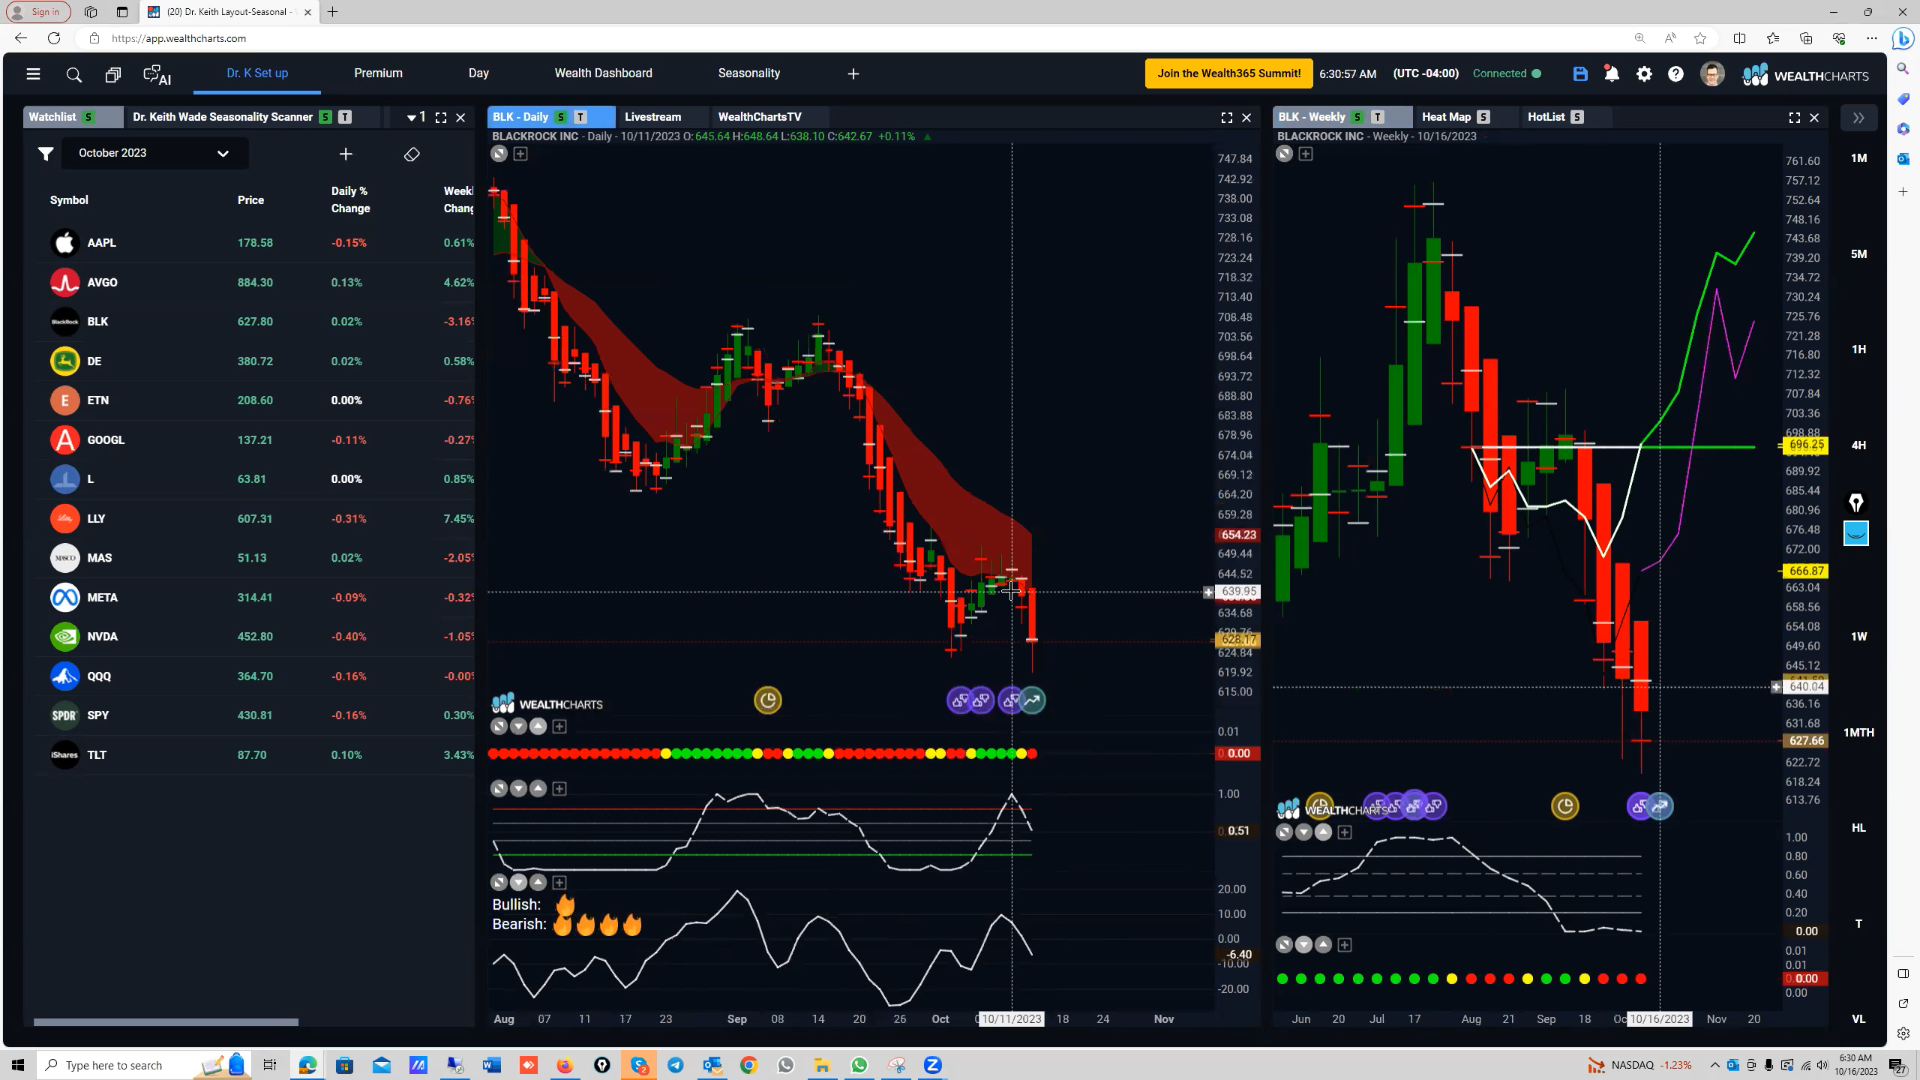Click the map pin drawing tool
The width and height of the screenshot is (1920, 1080).
(1856, 503)
